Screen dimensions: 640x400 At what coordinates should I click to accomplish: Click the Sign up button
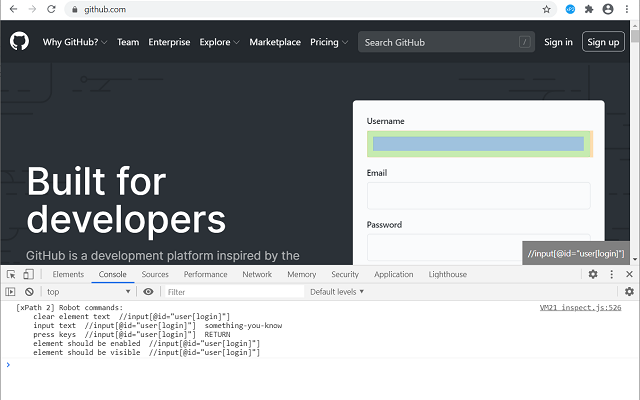pos(603,42)
